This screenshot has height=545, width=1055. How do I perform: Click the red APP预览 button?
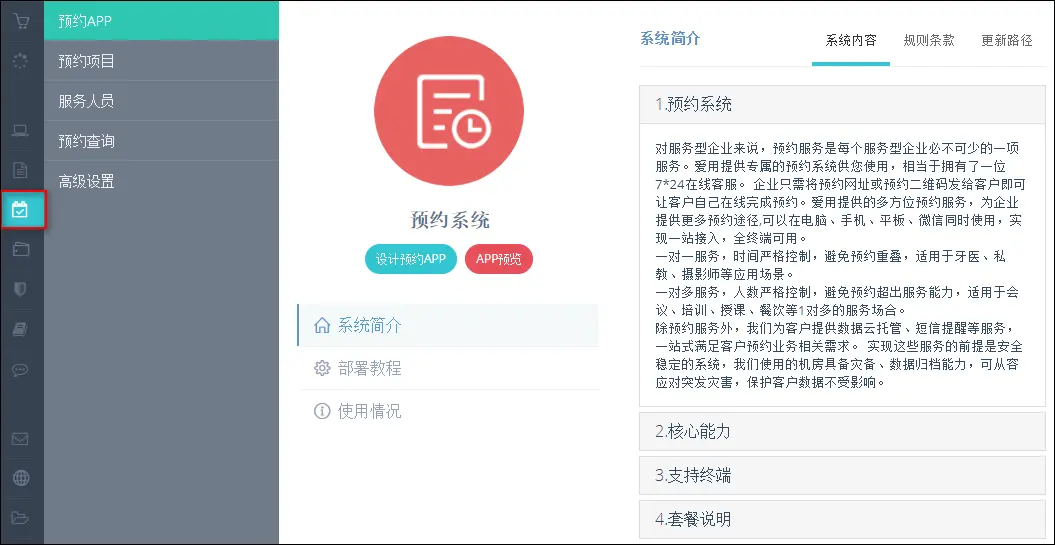[x=499, y=259]
